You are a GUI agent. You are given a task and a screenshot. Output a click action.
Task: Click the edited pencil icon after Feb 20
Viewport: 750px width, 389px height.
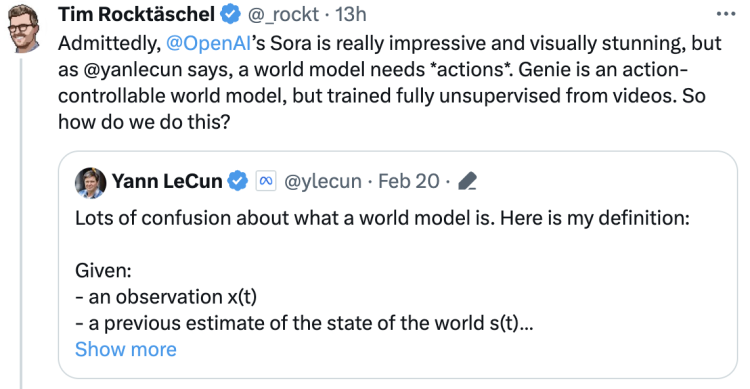467,181
